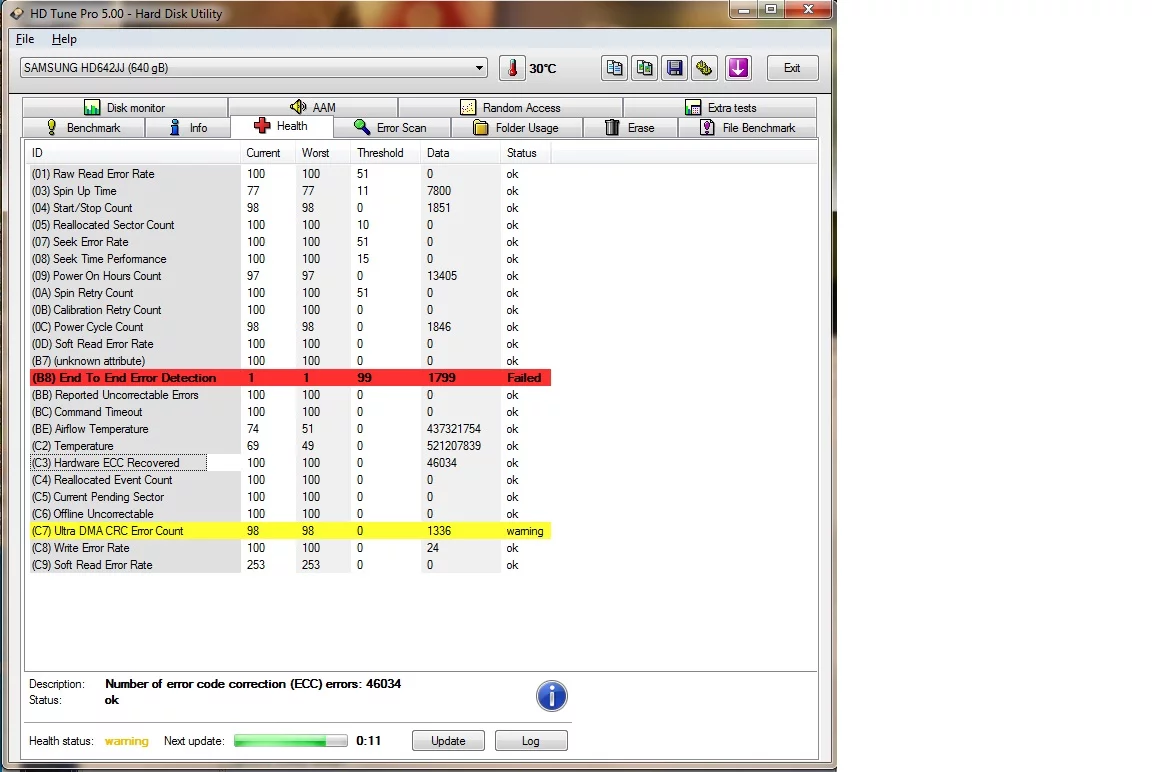The width and height of the screenshot is (1152, 772).
Task: Click the yellow warning health status text
Action: (126, 740)
